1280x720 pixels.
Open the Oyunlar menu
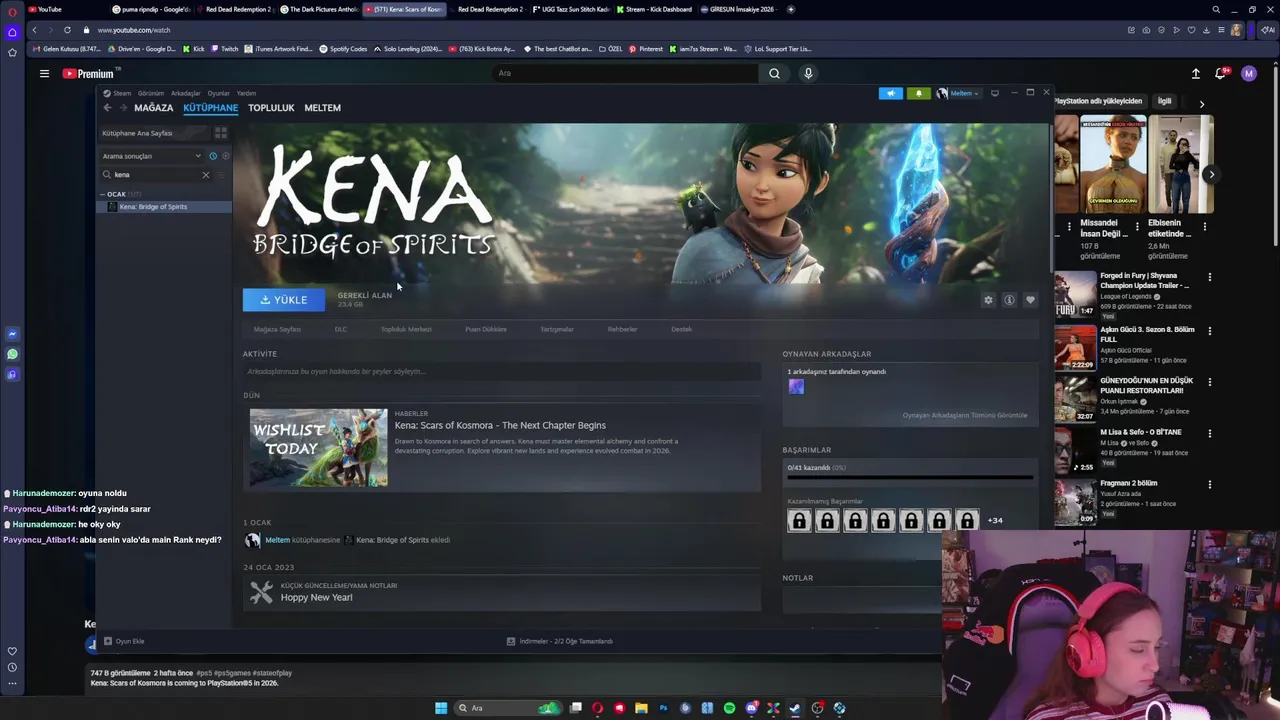tap(218, 93)
